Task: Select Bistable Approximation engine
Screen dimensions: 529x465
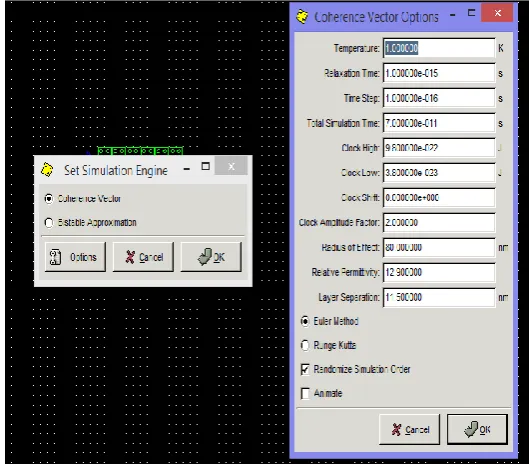Action: point(49,223)
